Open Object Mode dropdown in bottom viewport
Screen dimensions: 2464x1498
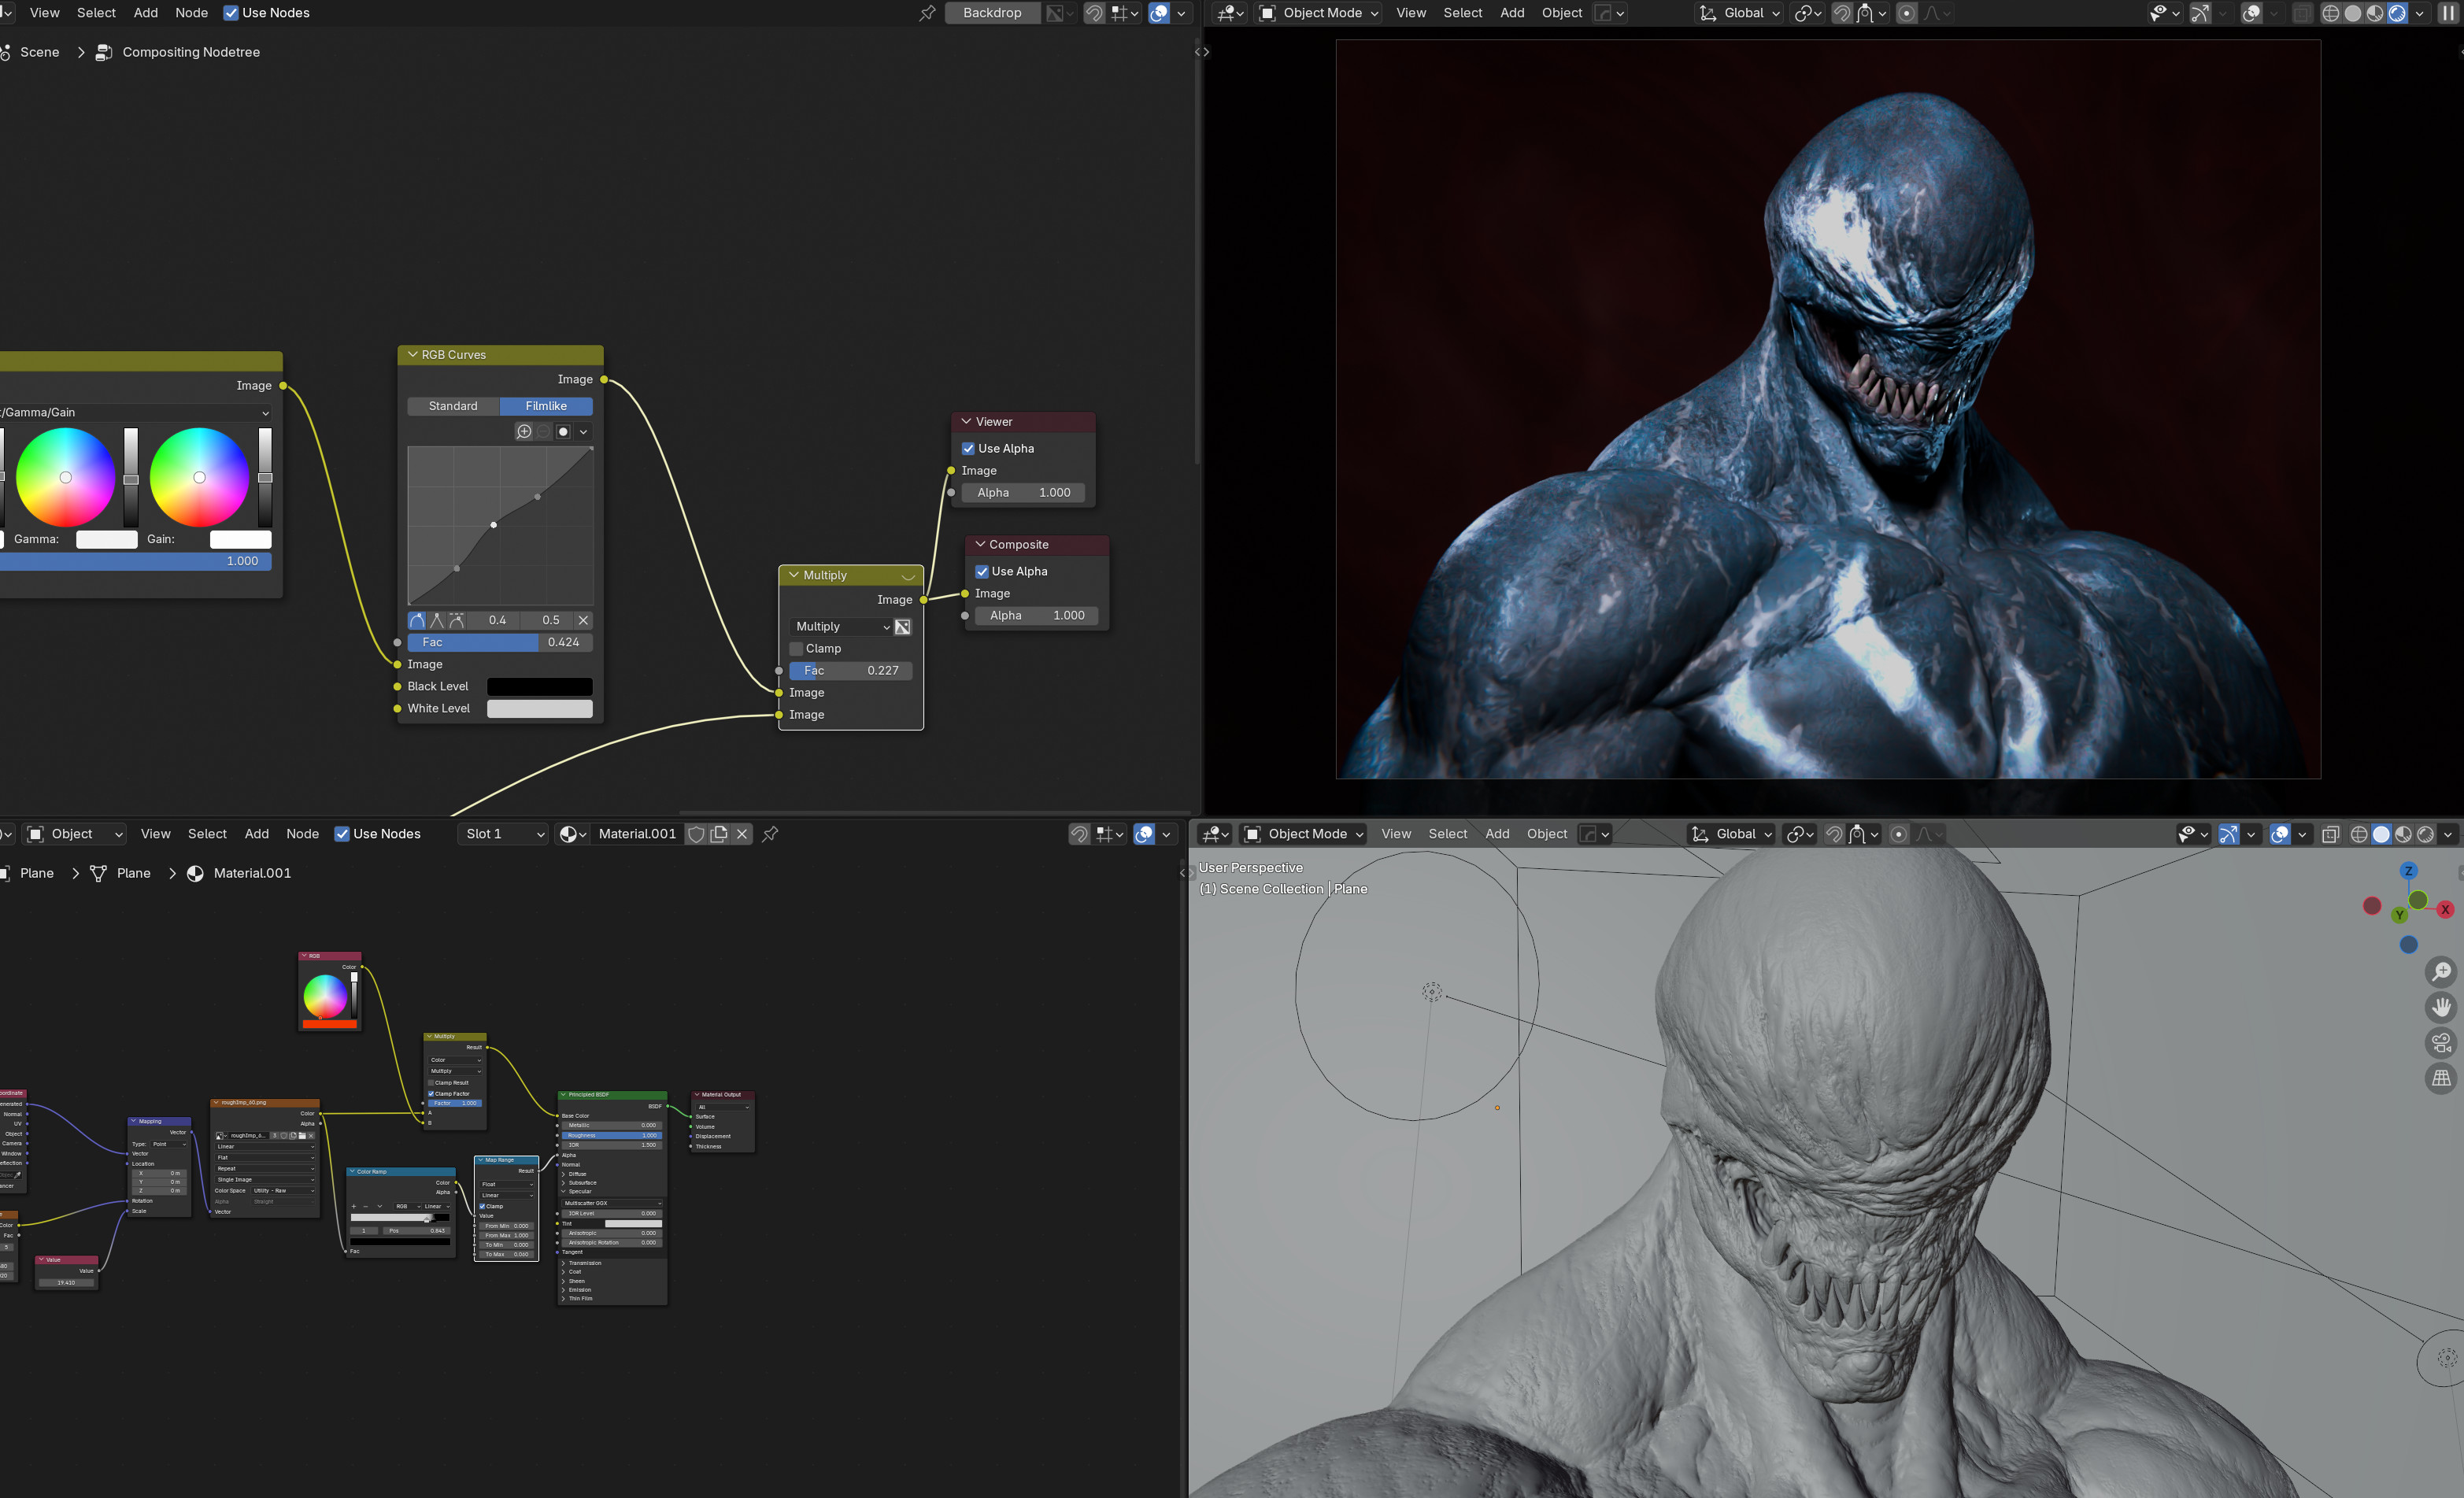point(1304,834)
